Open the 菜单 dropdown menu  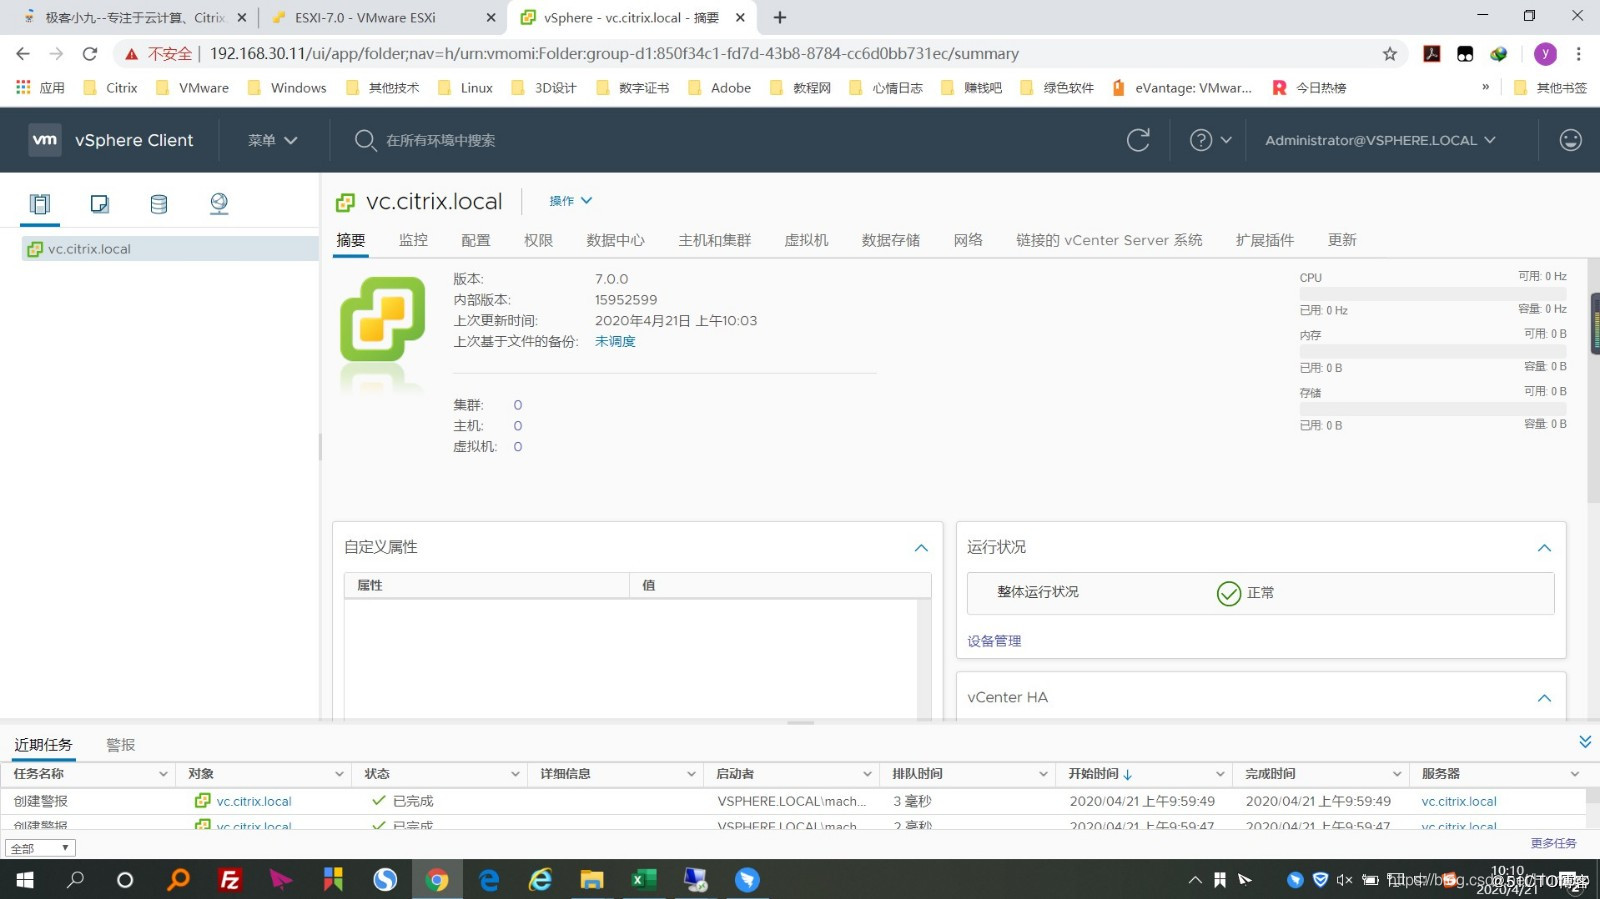pos(273,140)
